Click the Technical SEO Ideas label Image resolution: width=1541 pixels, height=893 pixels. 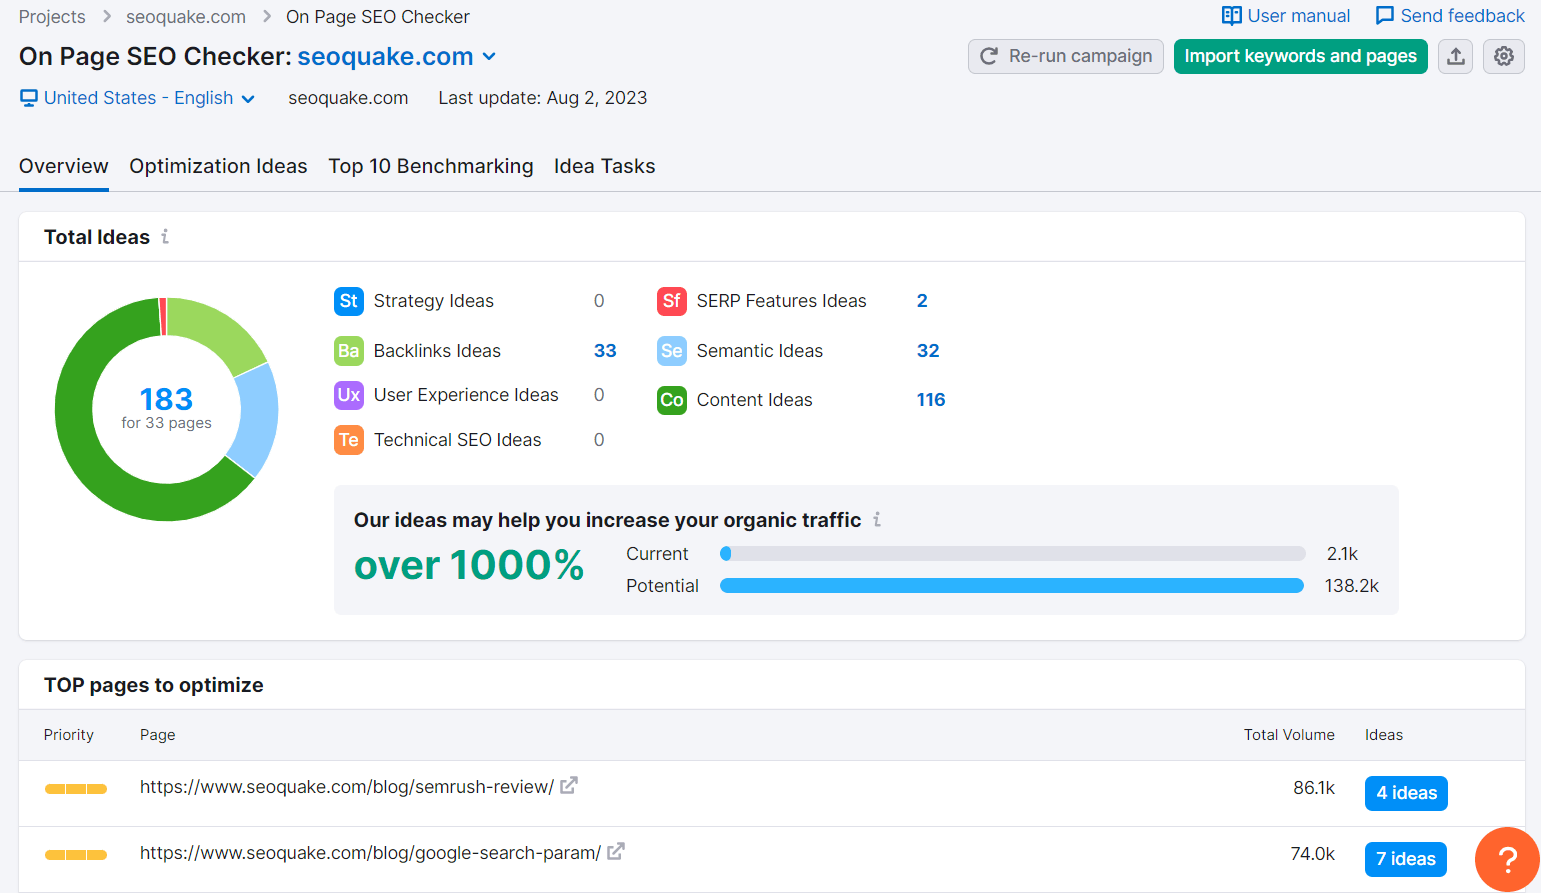tap(458, 440)
